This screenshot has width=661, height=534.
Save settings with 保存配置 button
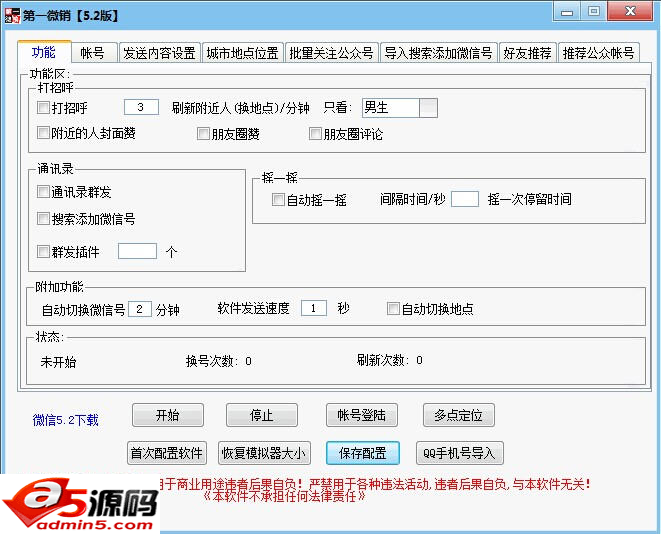coord(363,453)
